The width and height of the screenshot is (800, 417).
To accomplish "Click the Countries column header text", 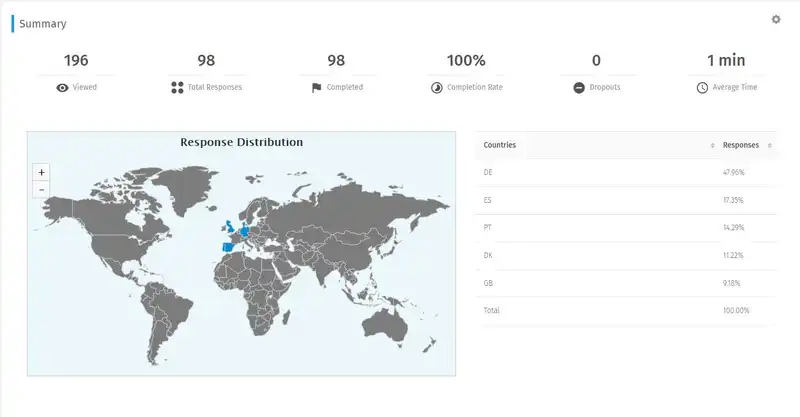I will 499,145.
